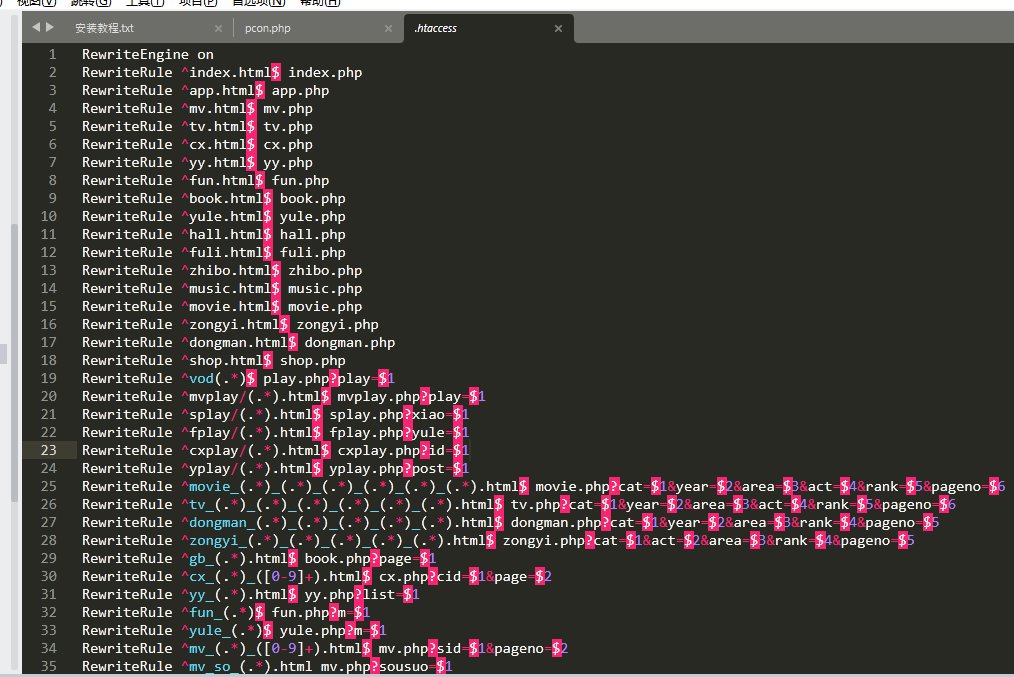This screenshot has width=1014, height=677.
Task: Click line number 35 in gutter
Action: pos(49,666)
